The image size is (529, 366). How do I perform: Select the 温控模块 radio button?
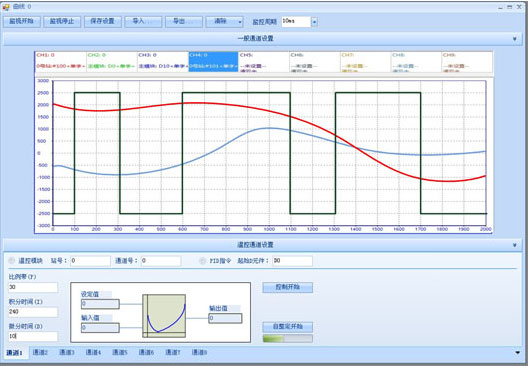coord(12,260)
